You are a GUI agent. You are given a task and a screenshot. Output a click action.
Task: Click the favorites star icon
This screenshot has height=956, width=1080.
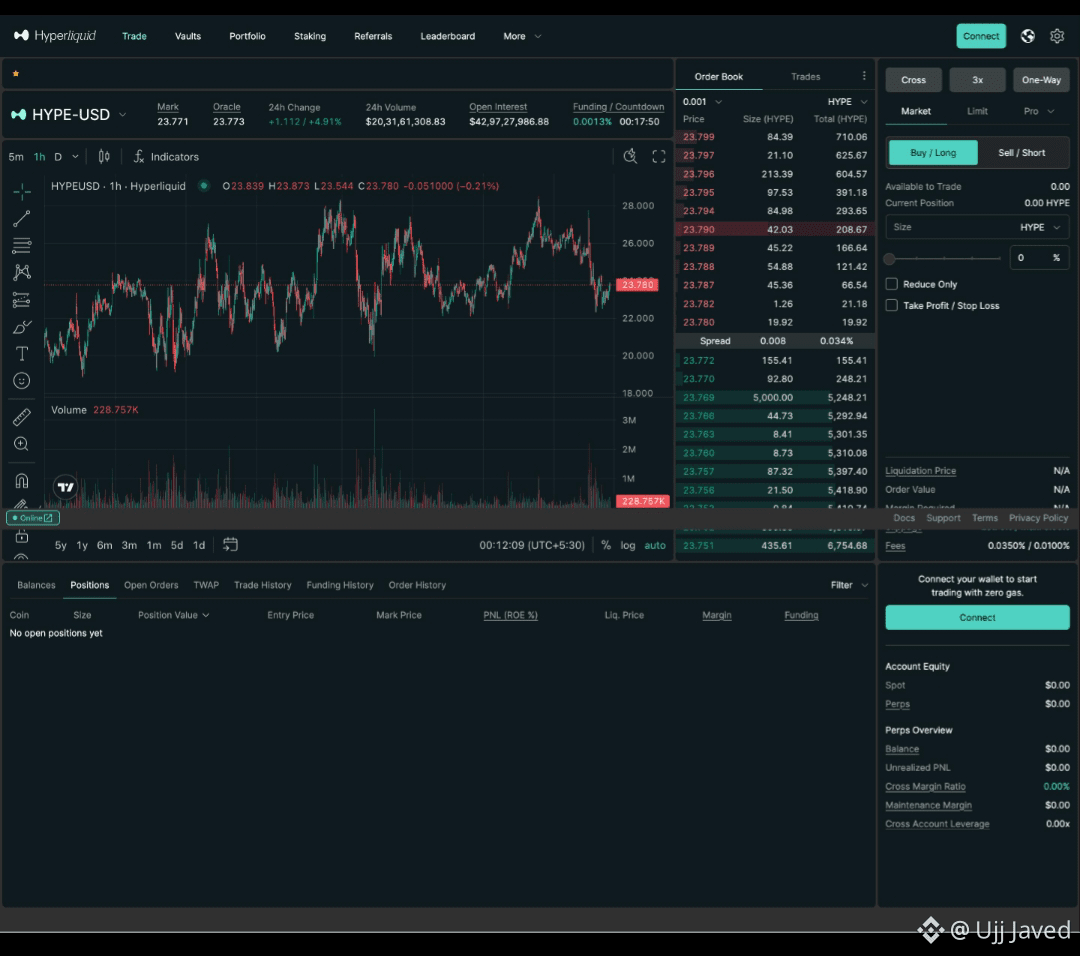(x=16, y=73)
